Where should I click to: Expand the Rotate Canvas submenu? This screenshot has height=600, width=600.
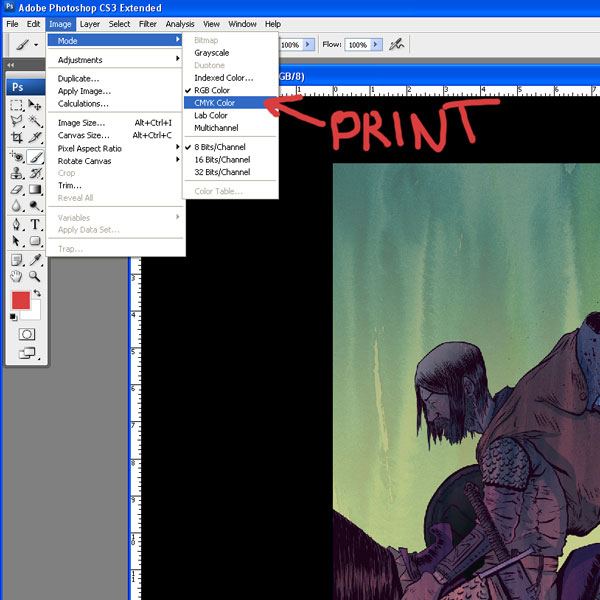click(x=114, y=161)
